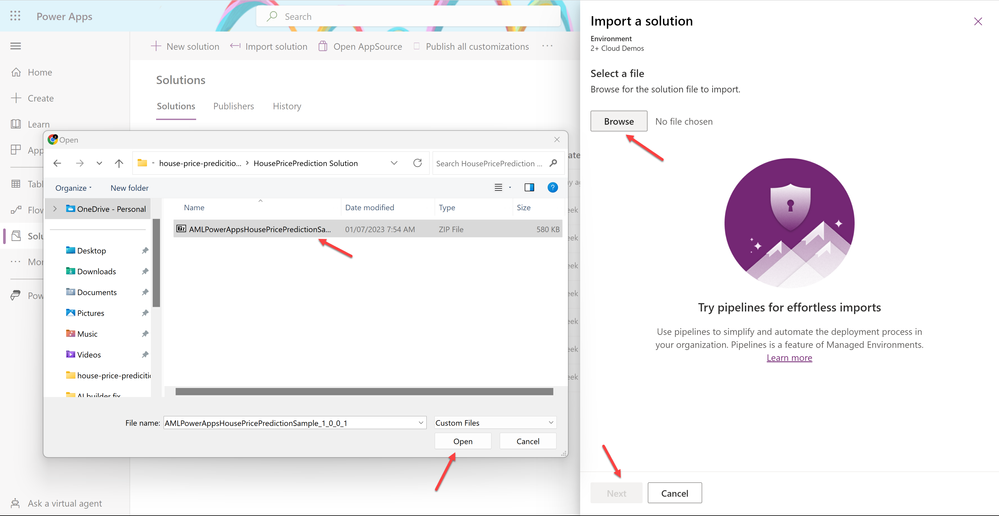
Task: Unpin Desktop from quick access
Action: [145, 251]
